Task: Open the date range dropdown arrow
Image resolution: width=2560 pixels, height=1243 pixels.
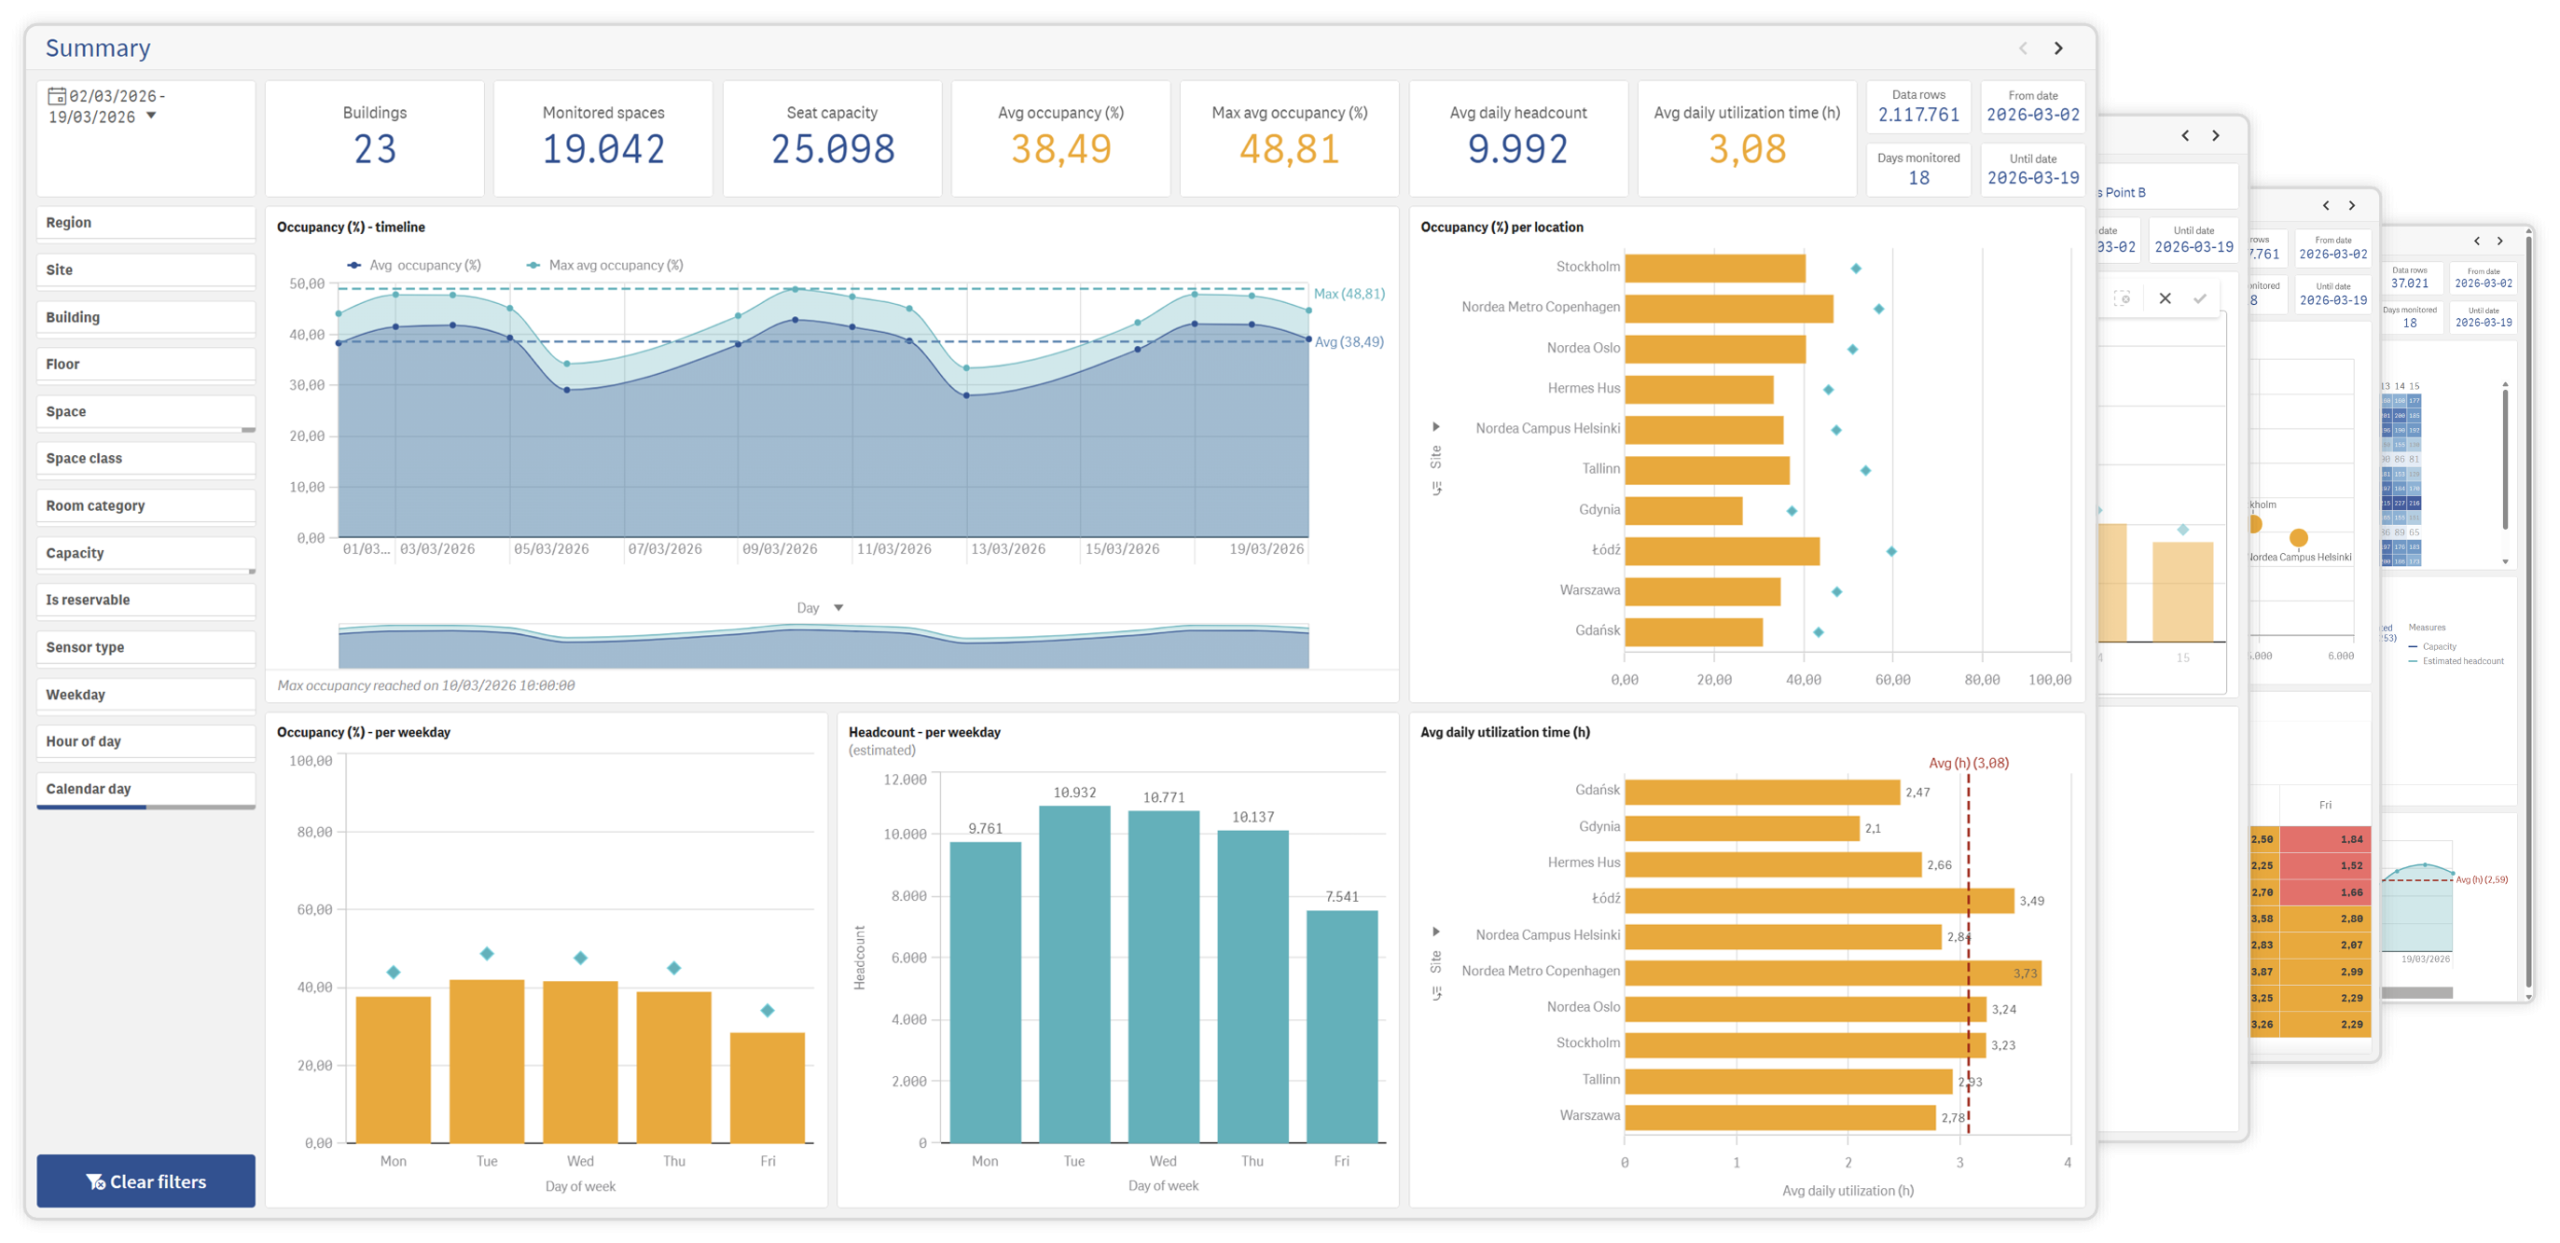Action: (x=151, y=116)
